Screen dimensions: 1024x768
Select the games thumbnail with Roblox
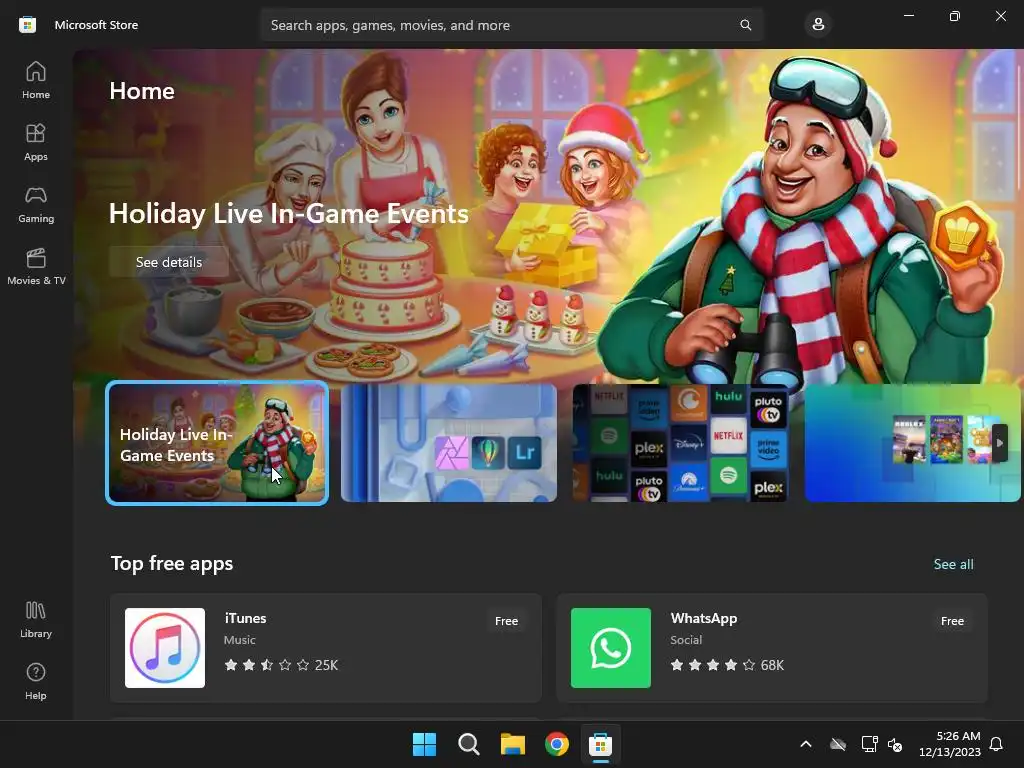pos(912,443)
